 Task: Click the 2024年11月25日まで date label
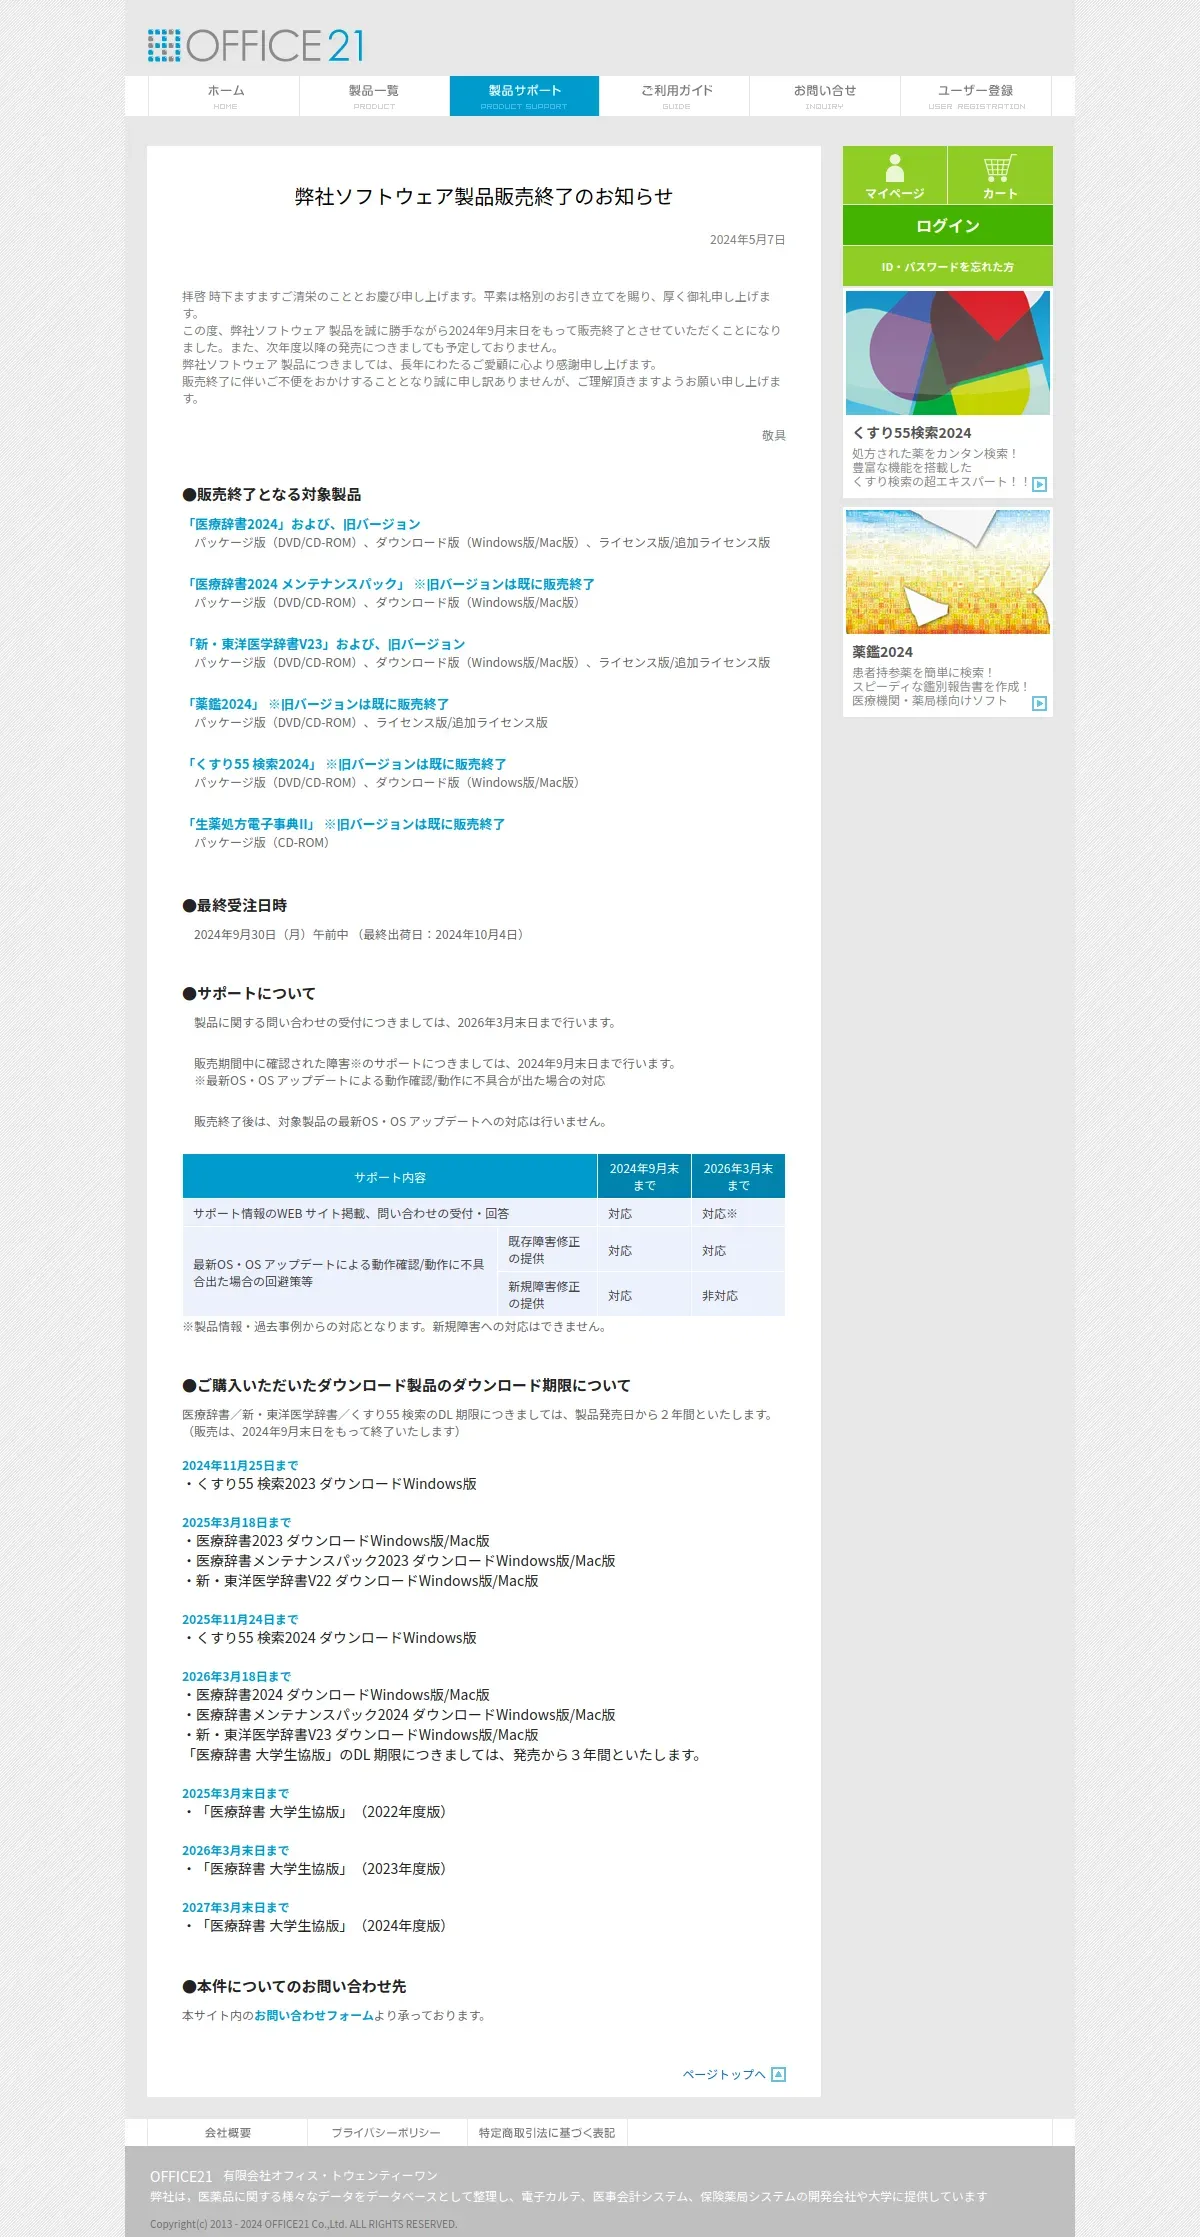pyautogui.click(x=240, y=1465)
